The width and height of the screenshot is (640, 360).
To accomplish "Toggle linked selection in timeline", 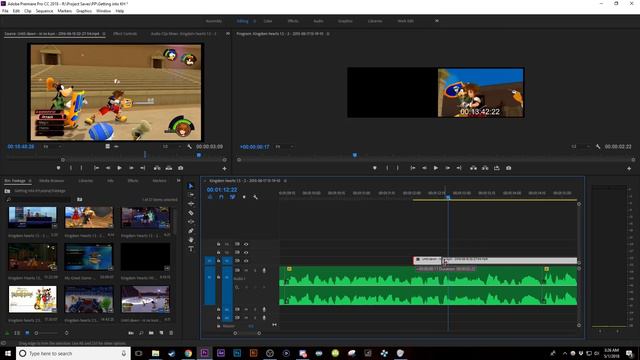I will pos(232,197).
